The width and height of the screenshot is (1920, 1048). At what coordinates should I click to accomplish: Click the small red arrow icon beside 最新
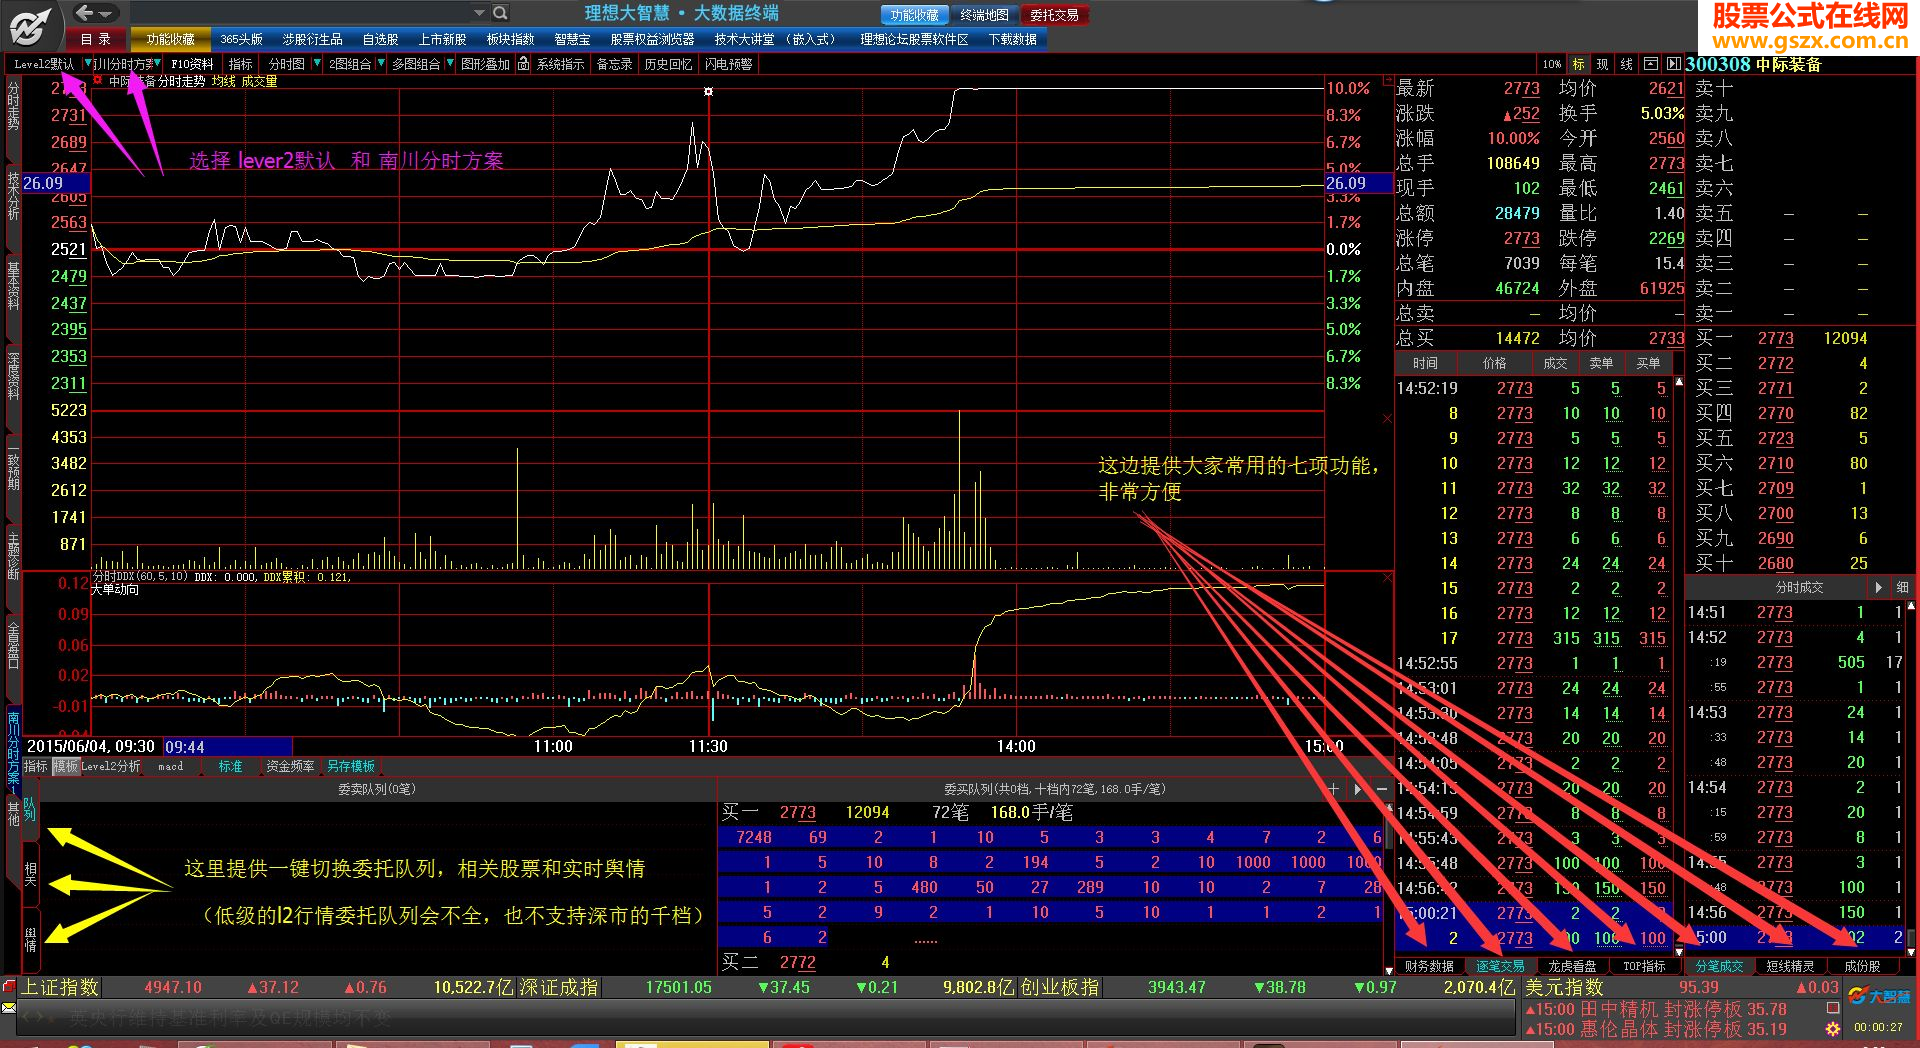coord(1388,79)
